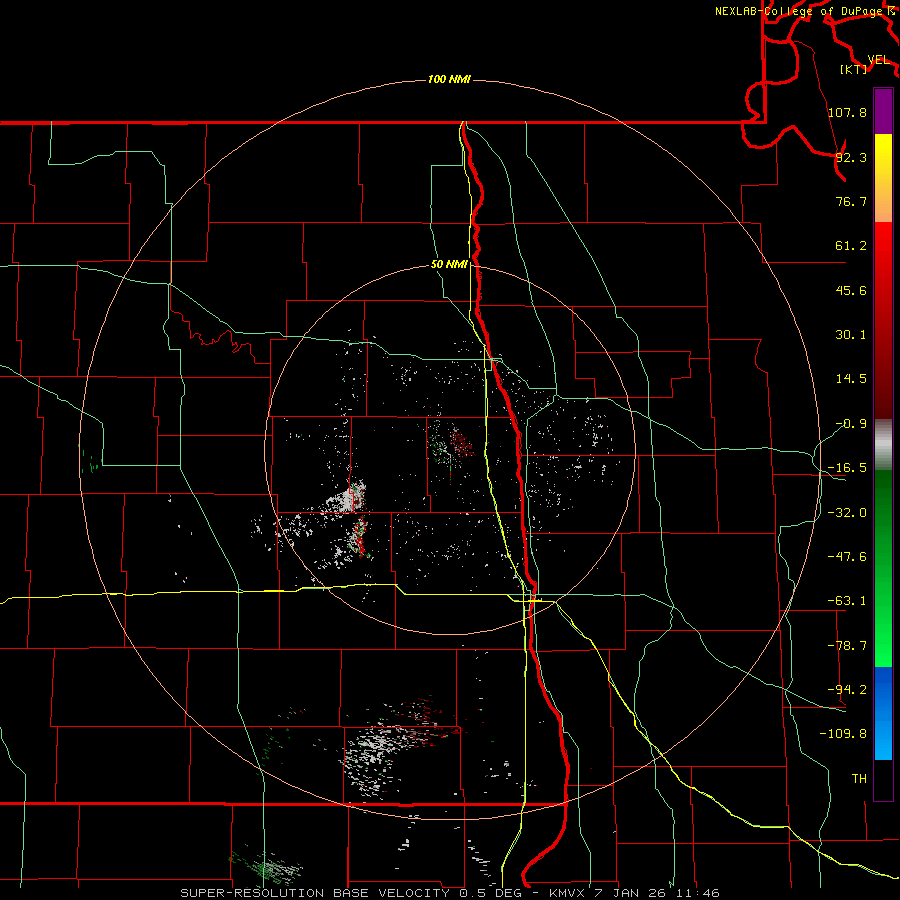Pick the gray near-zero segment of color bar

click(883, 445)
